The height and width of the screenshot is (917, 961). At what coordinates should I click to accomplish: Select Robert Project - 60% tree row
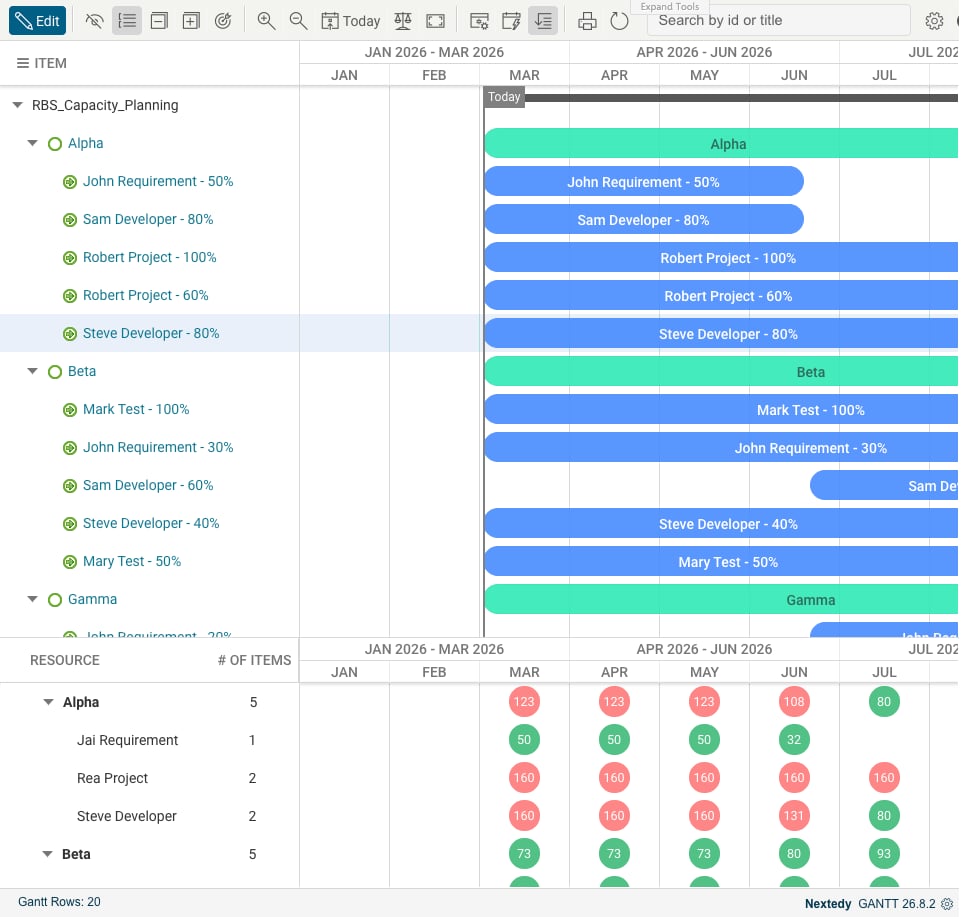coord(150,295)
